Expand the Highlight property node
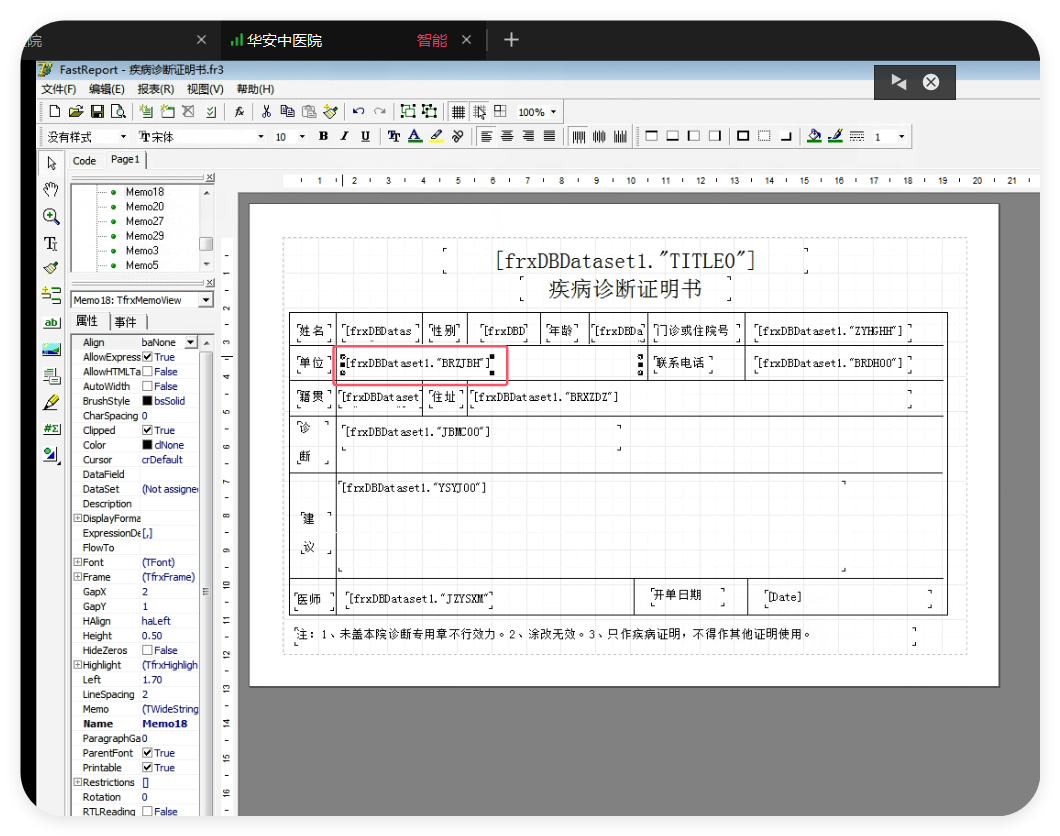This screenshot has width=1060, height=836. tap(77, 665)
